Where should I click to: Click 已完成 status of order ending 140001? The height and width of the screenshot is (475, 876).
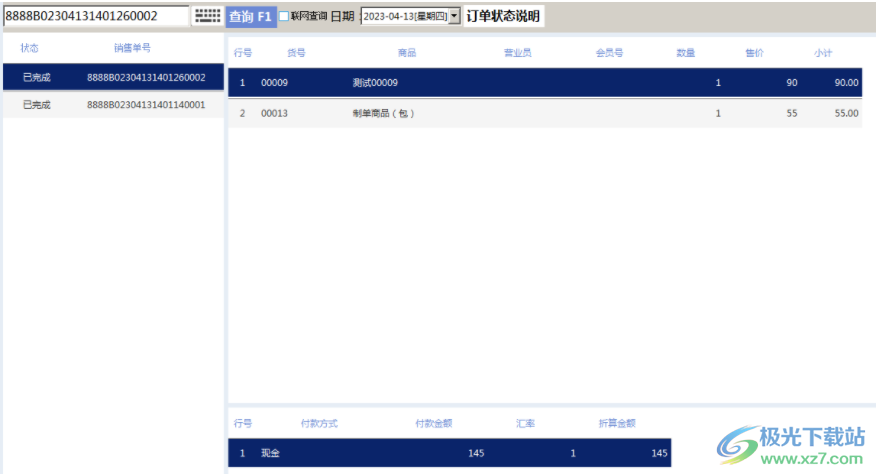pyautogui.click(x=37, y=104)
